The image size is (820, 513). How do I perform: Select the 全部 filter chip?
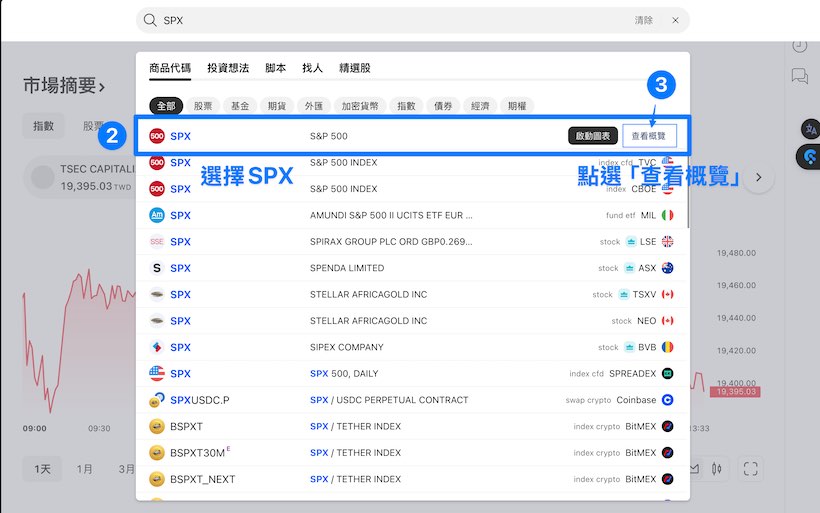[166, 106]
